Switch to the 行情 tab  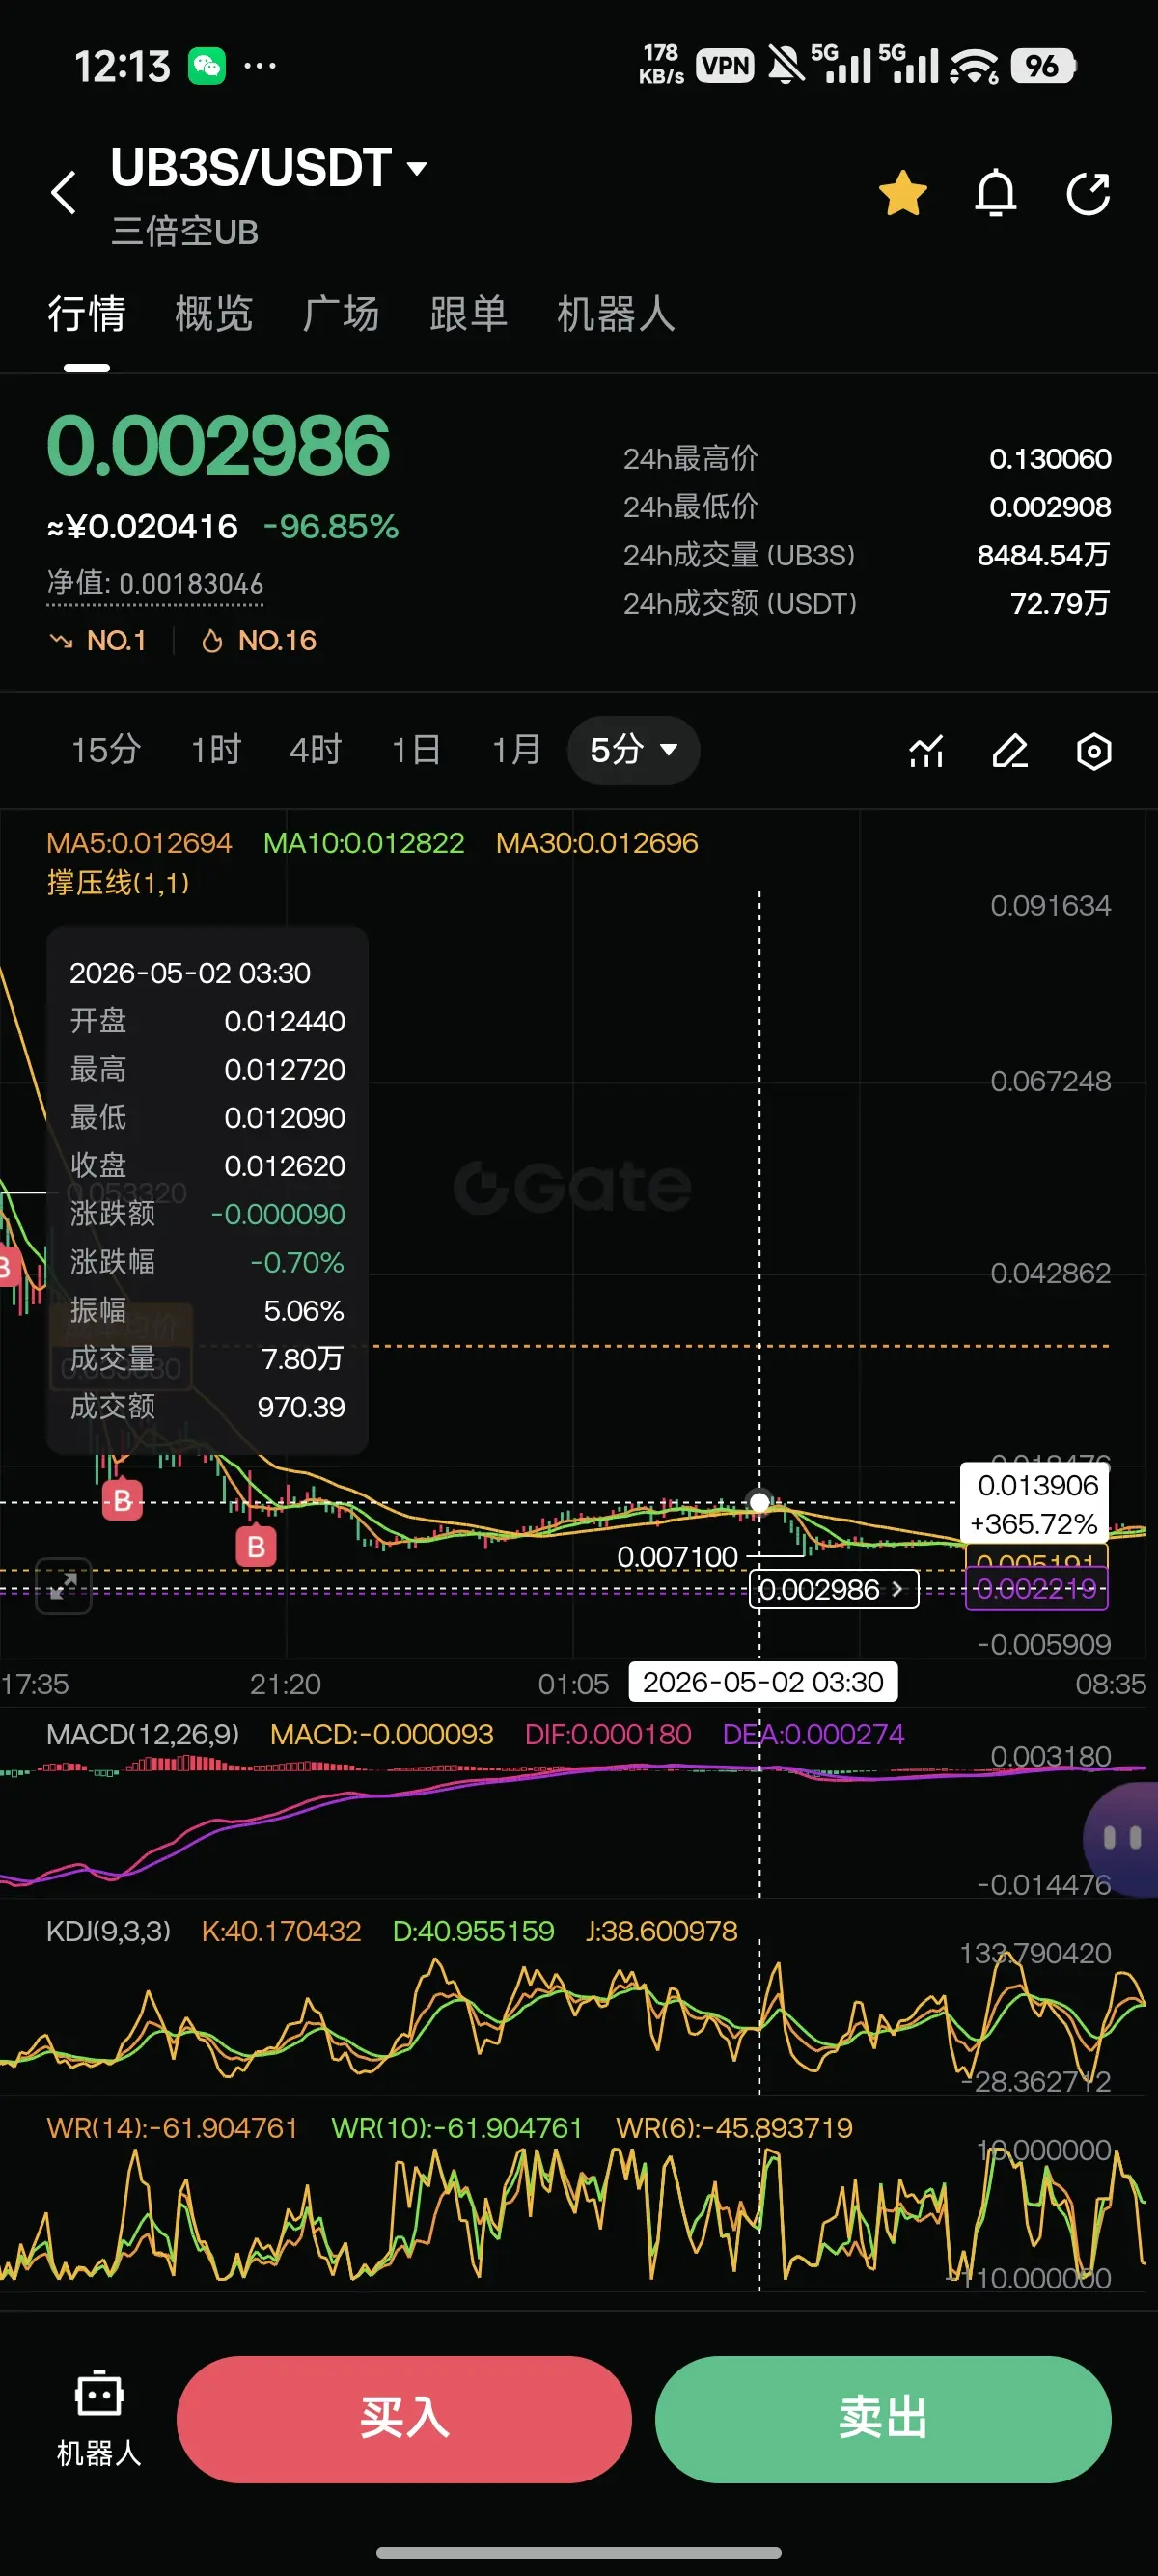tap(87, 314)
